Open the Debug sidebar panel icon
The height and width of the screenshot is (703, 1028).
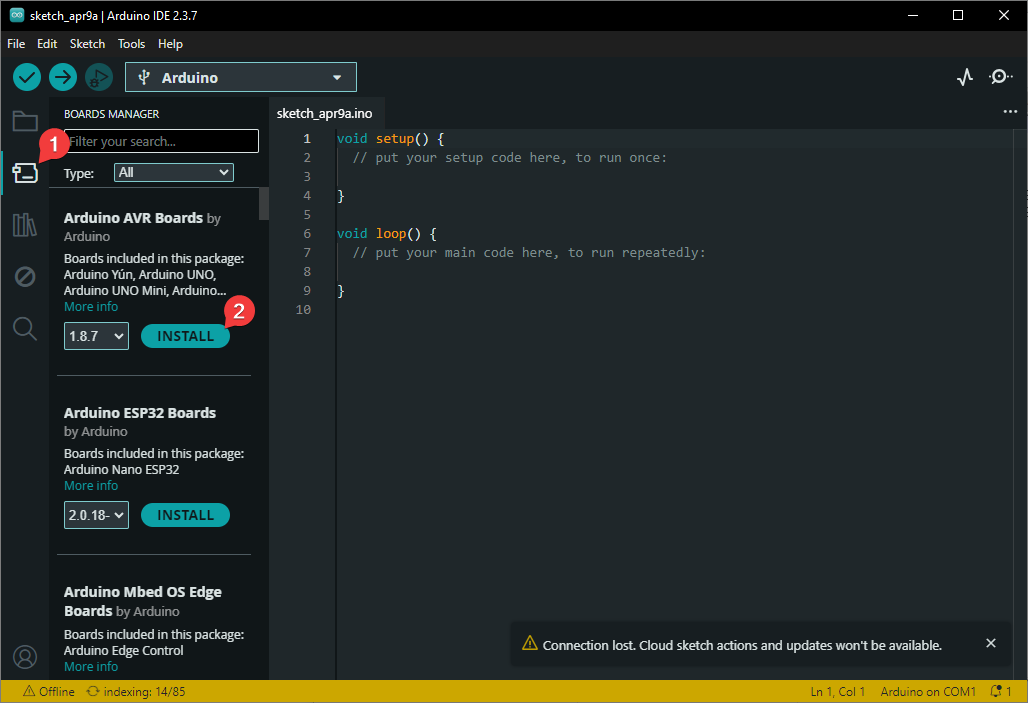click(x=25, y=277)
